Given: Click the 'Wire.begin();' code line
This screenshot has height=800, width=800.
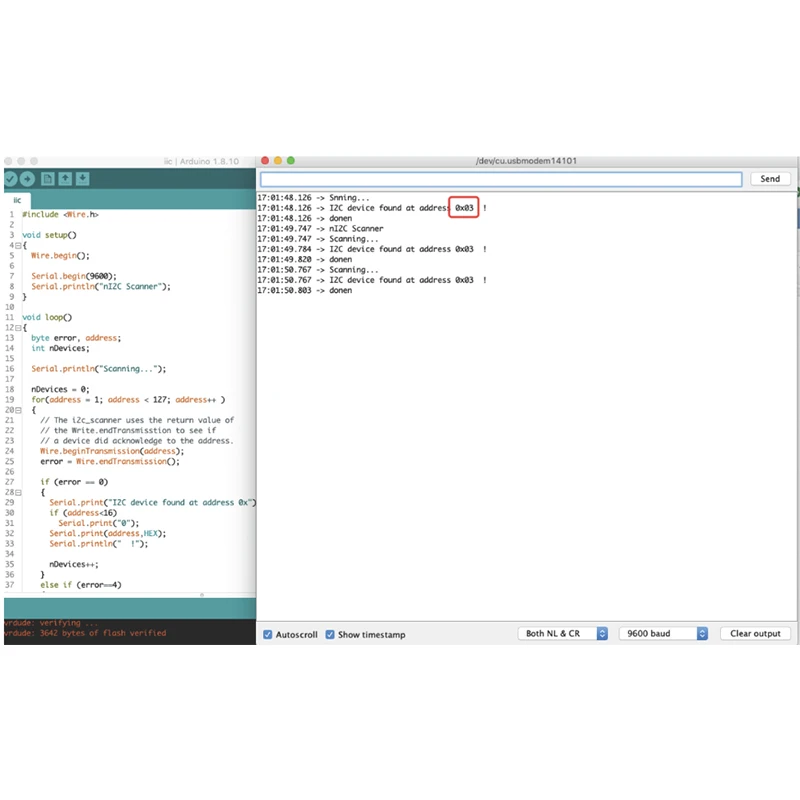Looking at the screenshot, I should [x=60, y=256].
